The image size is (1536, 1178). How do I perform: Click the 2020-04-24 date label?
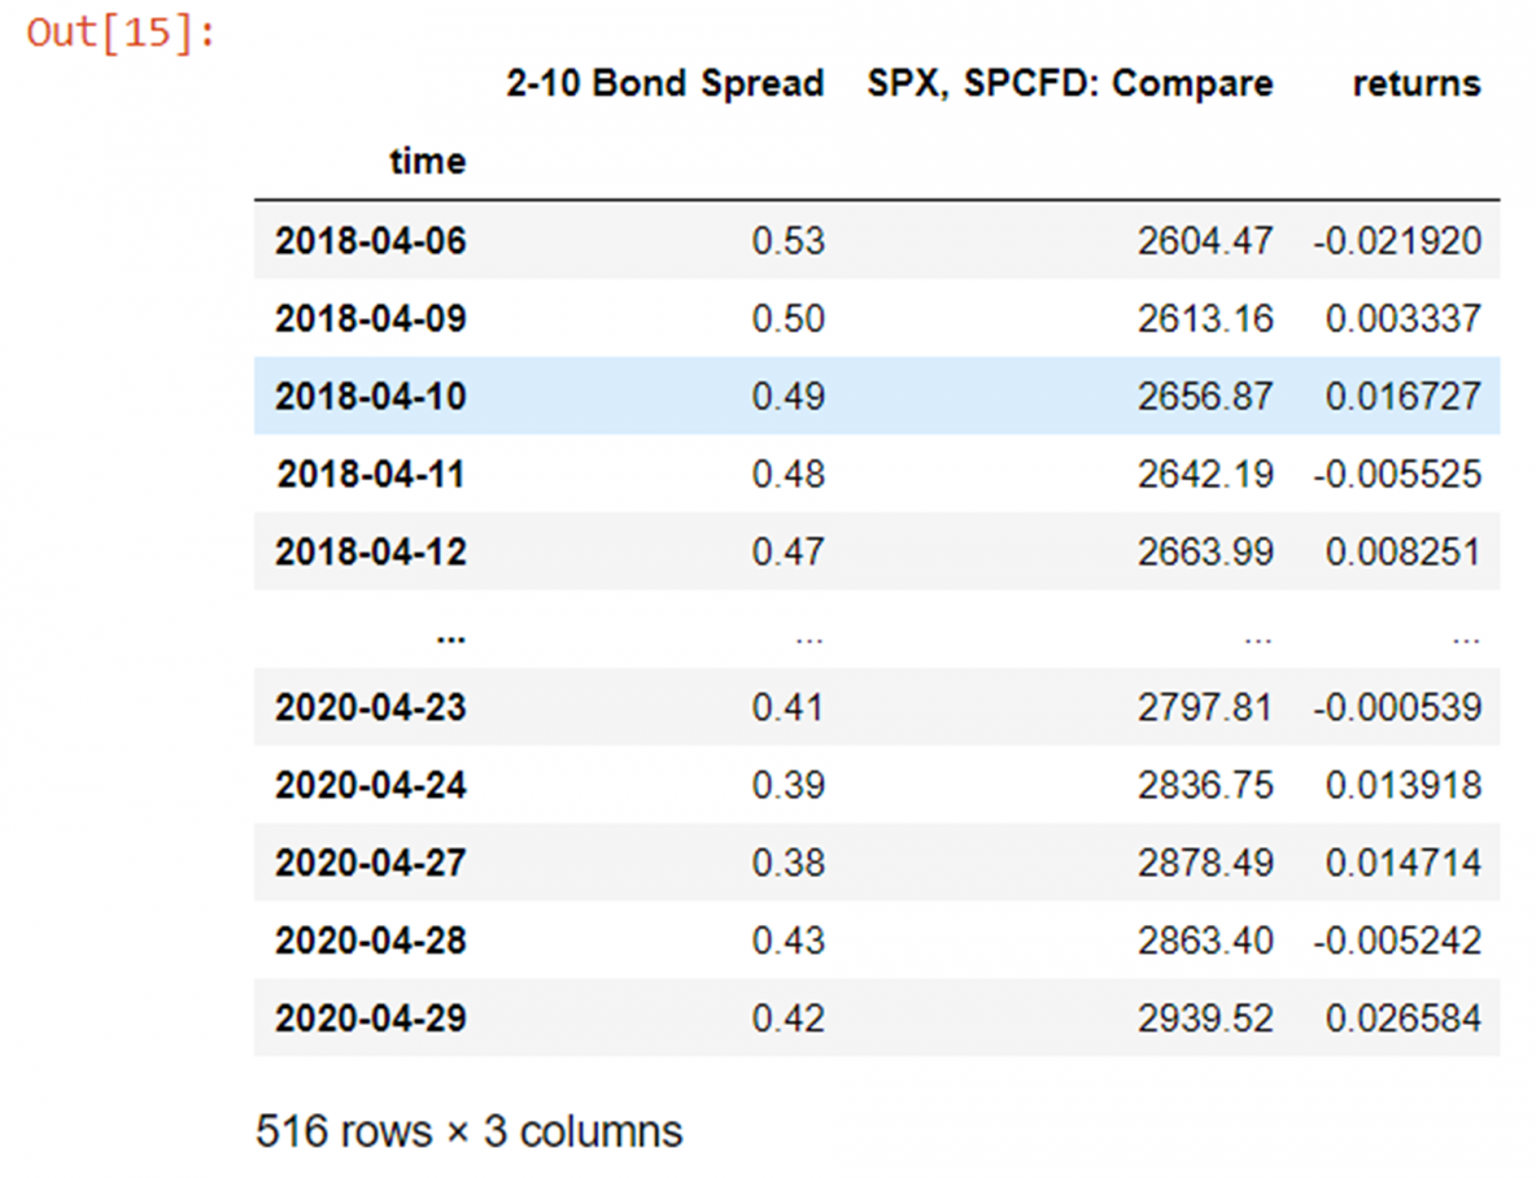pyautogui.click(x=371, y=785)
